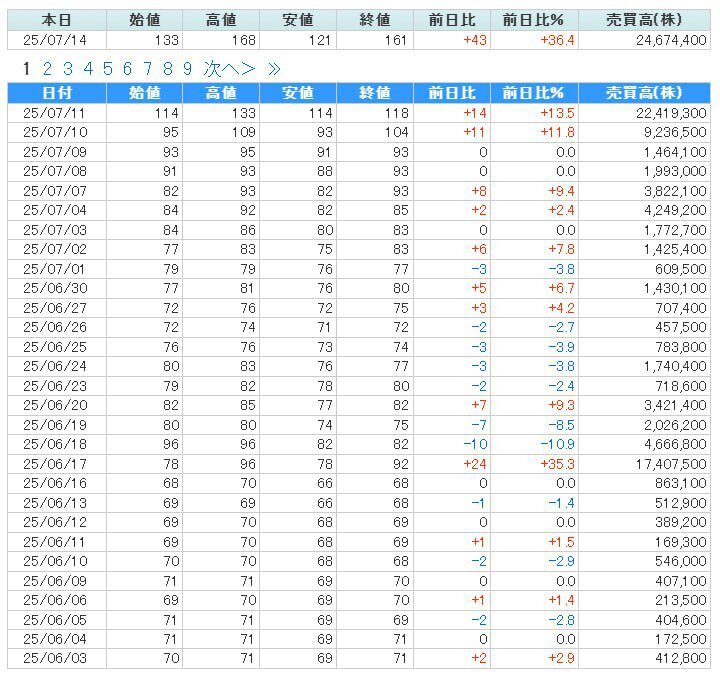Open page 8 of the table
Screen dimensions: 720x675
168,69
